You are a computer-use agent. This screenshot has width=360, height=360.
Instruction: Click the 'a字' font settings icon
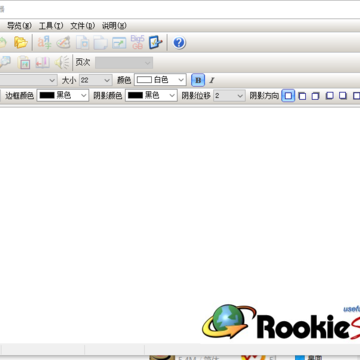pyautogui.click(x=44, y=43)
